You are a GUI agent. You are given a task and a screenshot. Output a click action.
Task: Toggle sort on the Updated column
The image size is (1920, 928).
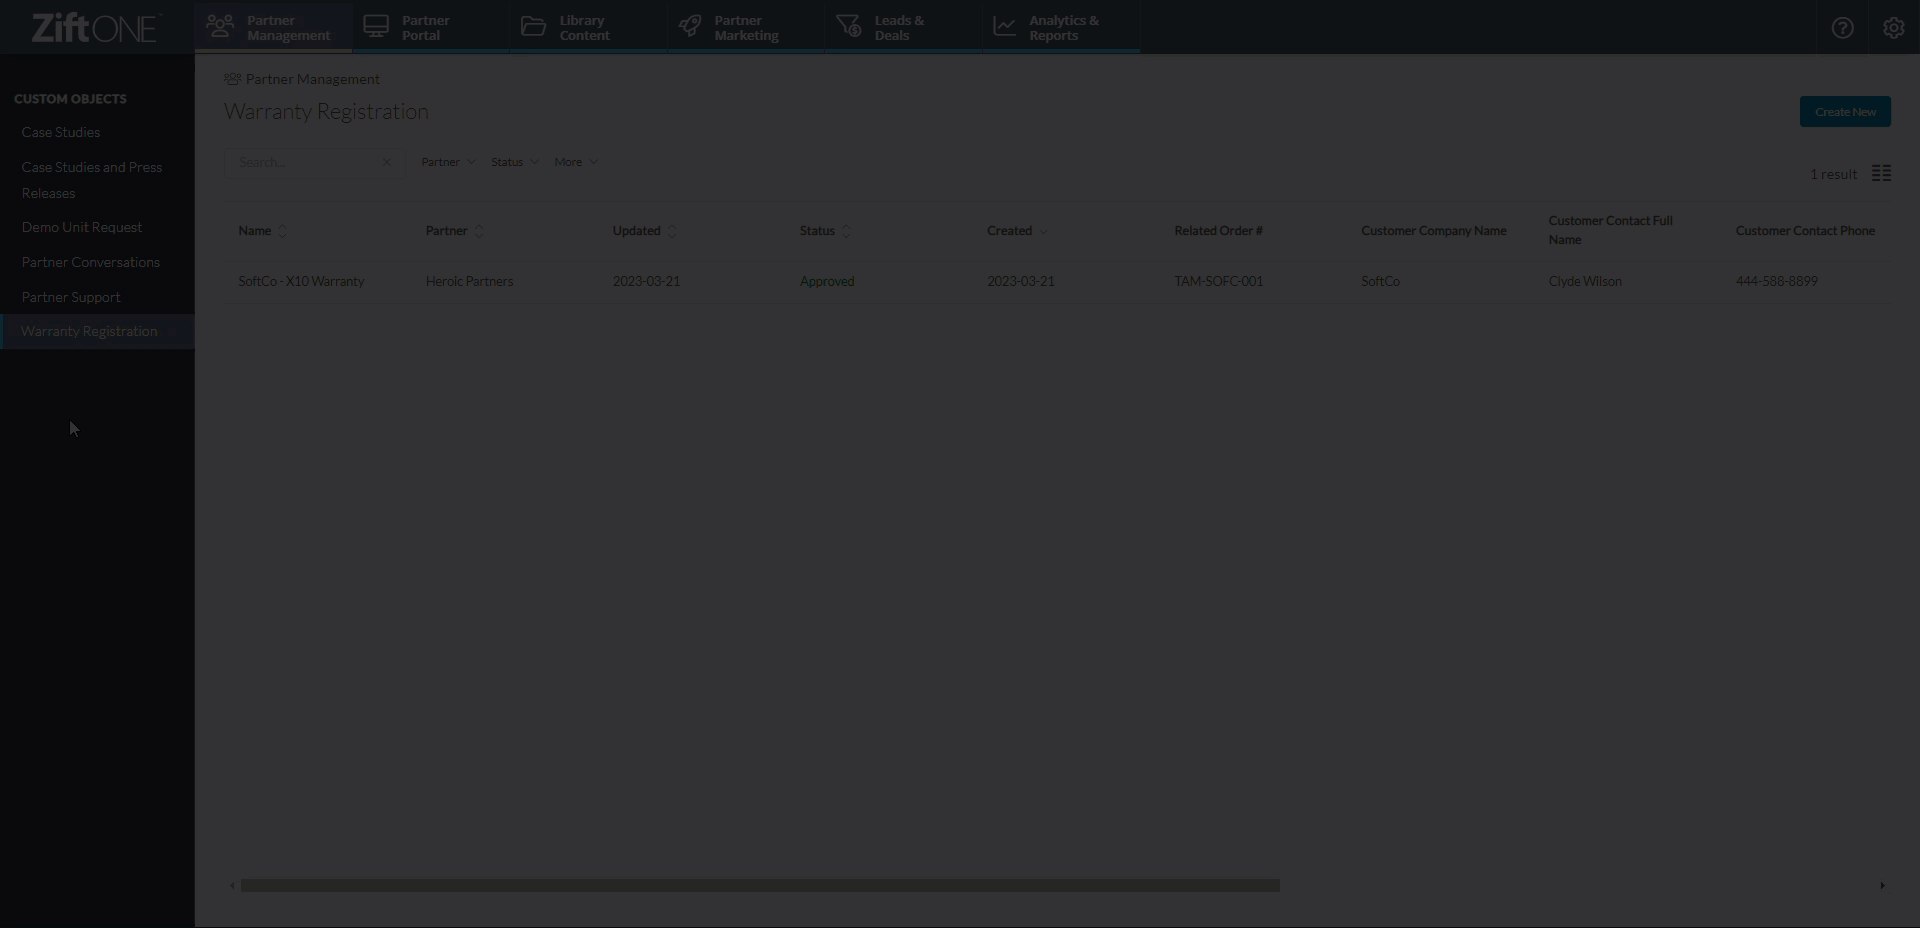point(642,231)
